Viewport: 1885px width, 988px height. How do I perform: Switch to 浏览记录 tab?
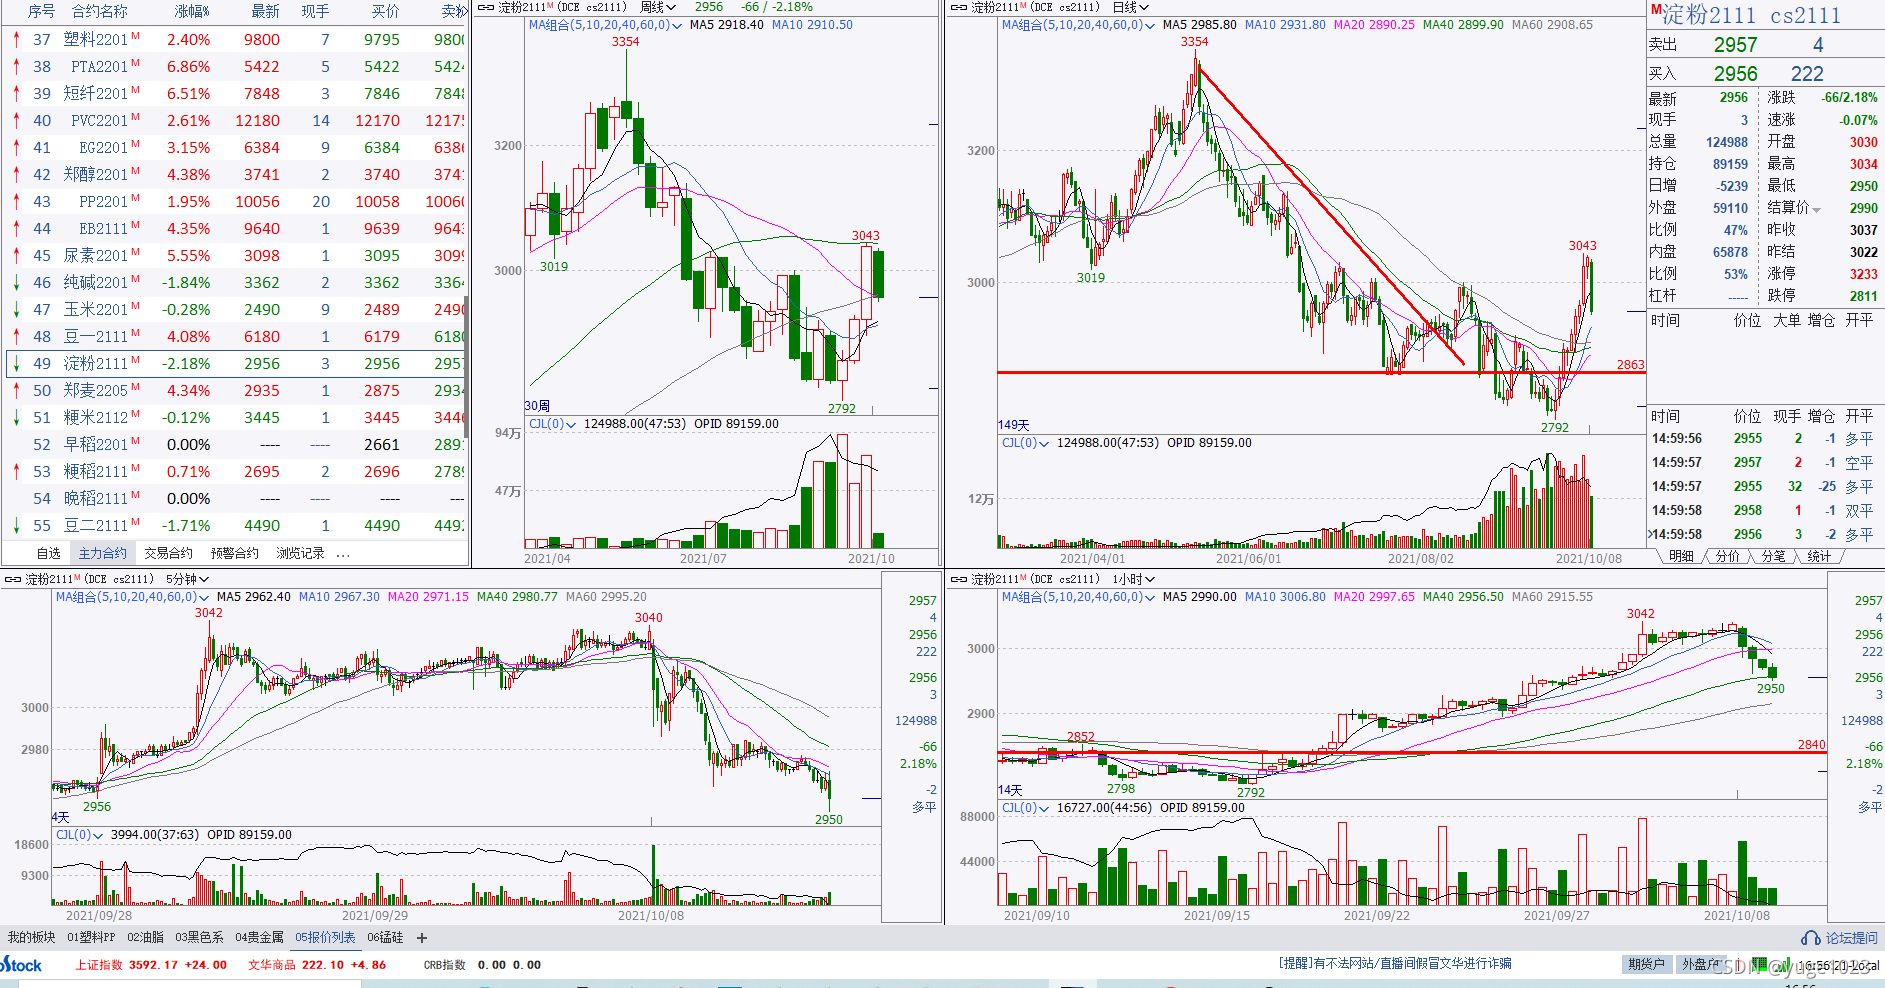click(300, 553)
